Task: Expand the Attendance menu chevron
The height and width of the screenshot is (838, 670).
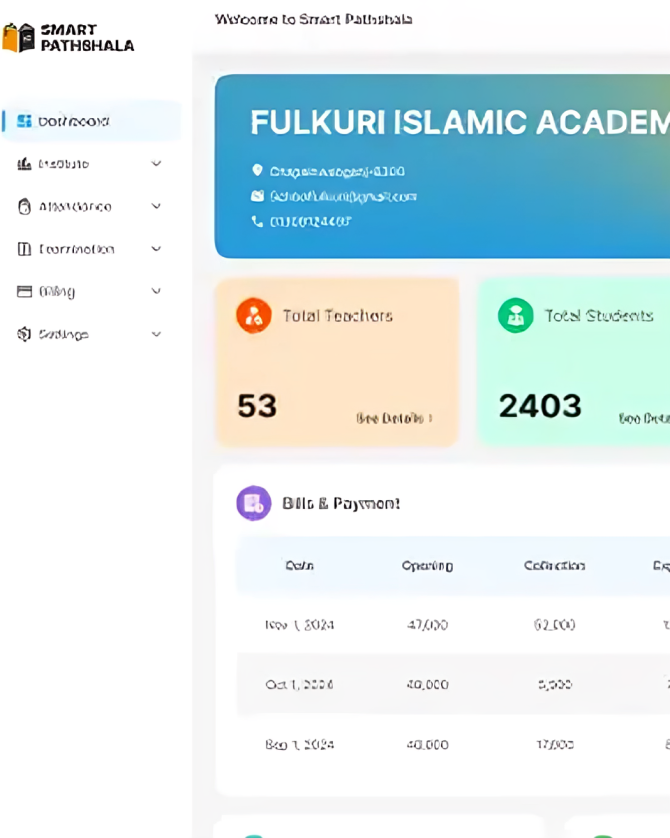Action: pos(156,207)
